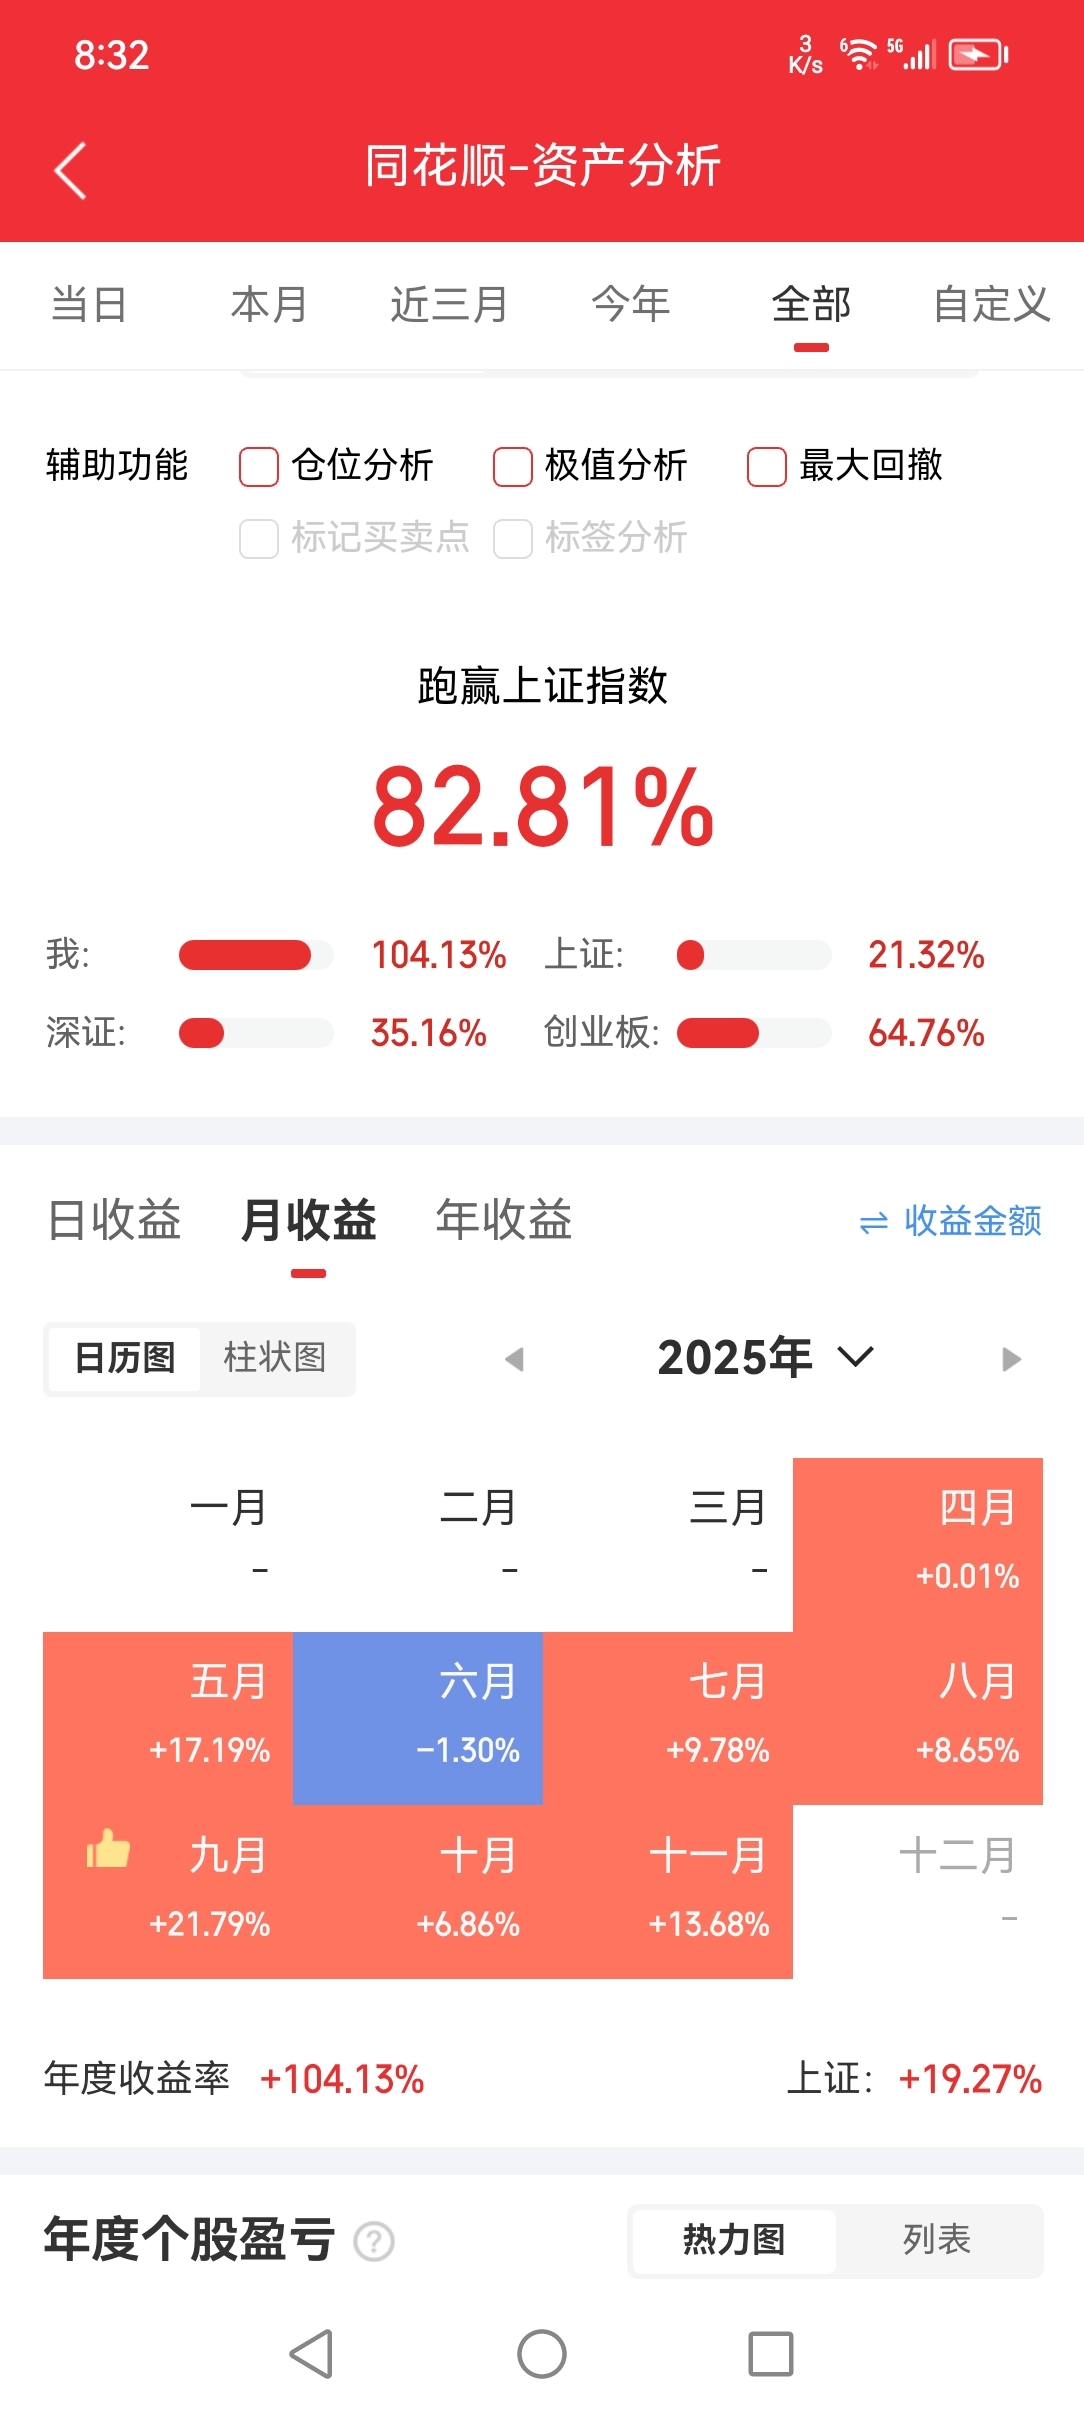This screenshot has width=1084, height=2412.
Task: Tap Android home circle button
Action: point(542,2354)
